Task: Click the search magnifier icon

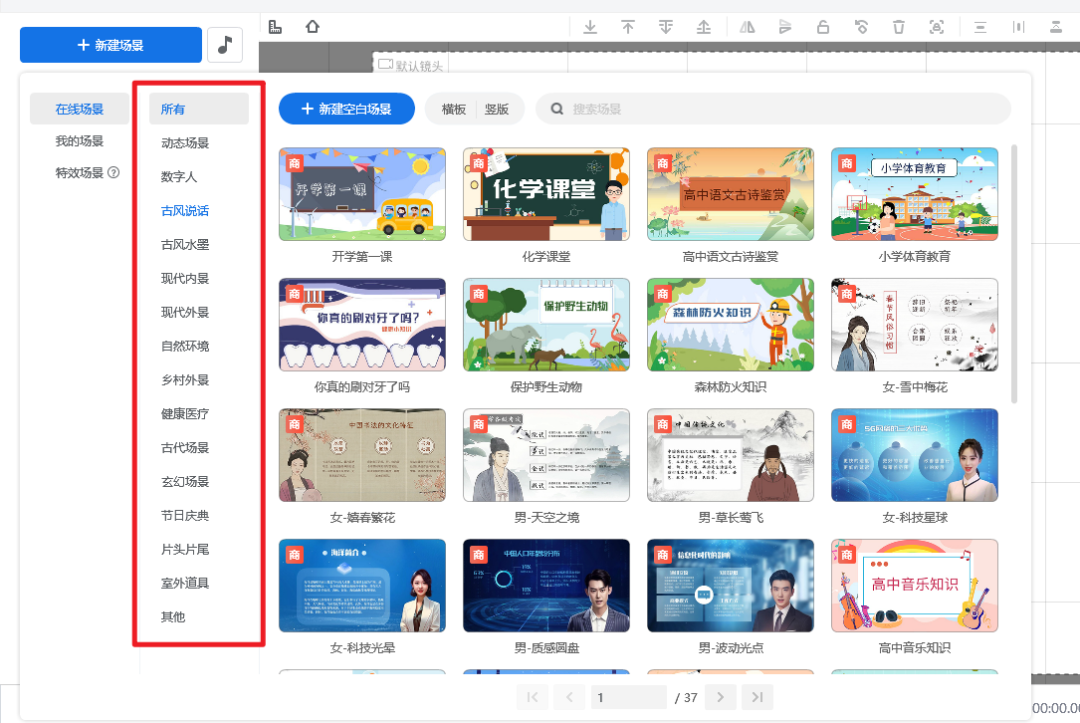Action: tap(557, 109)
